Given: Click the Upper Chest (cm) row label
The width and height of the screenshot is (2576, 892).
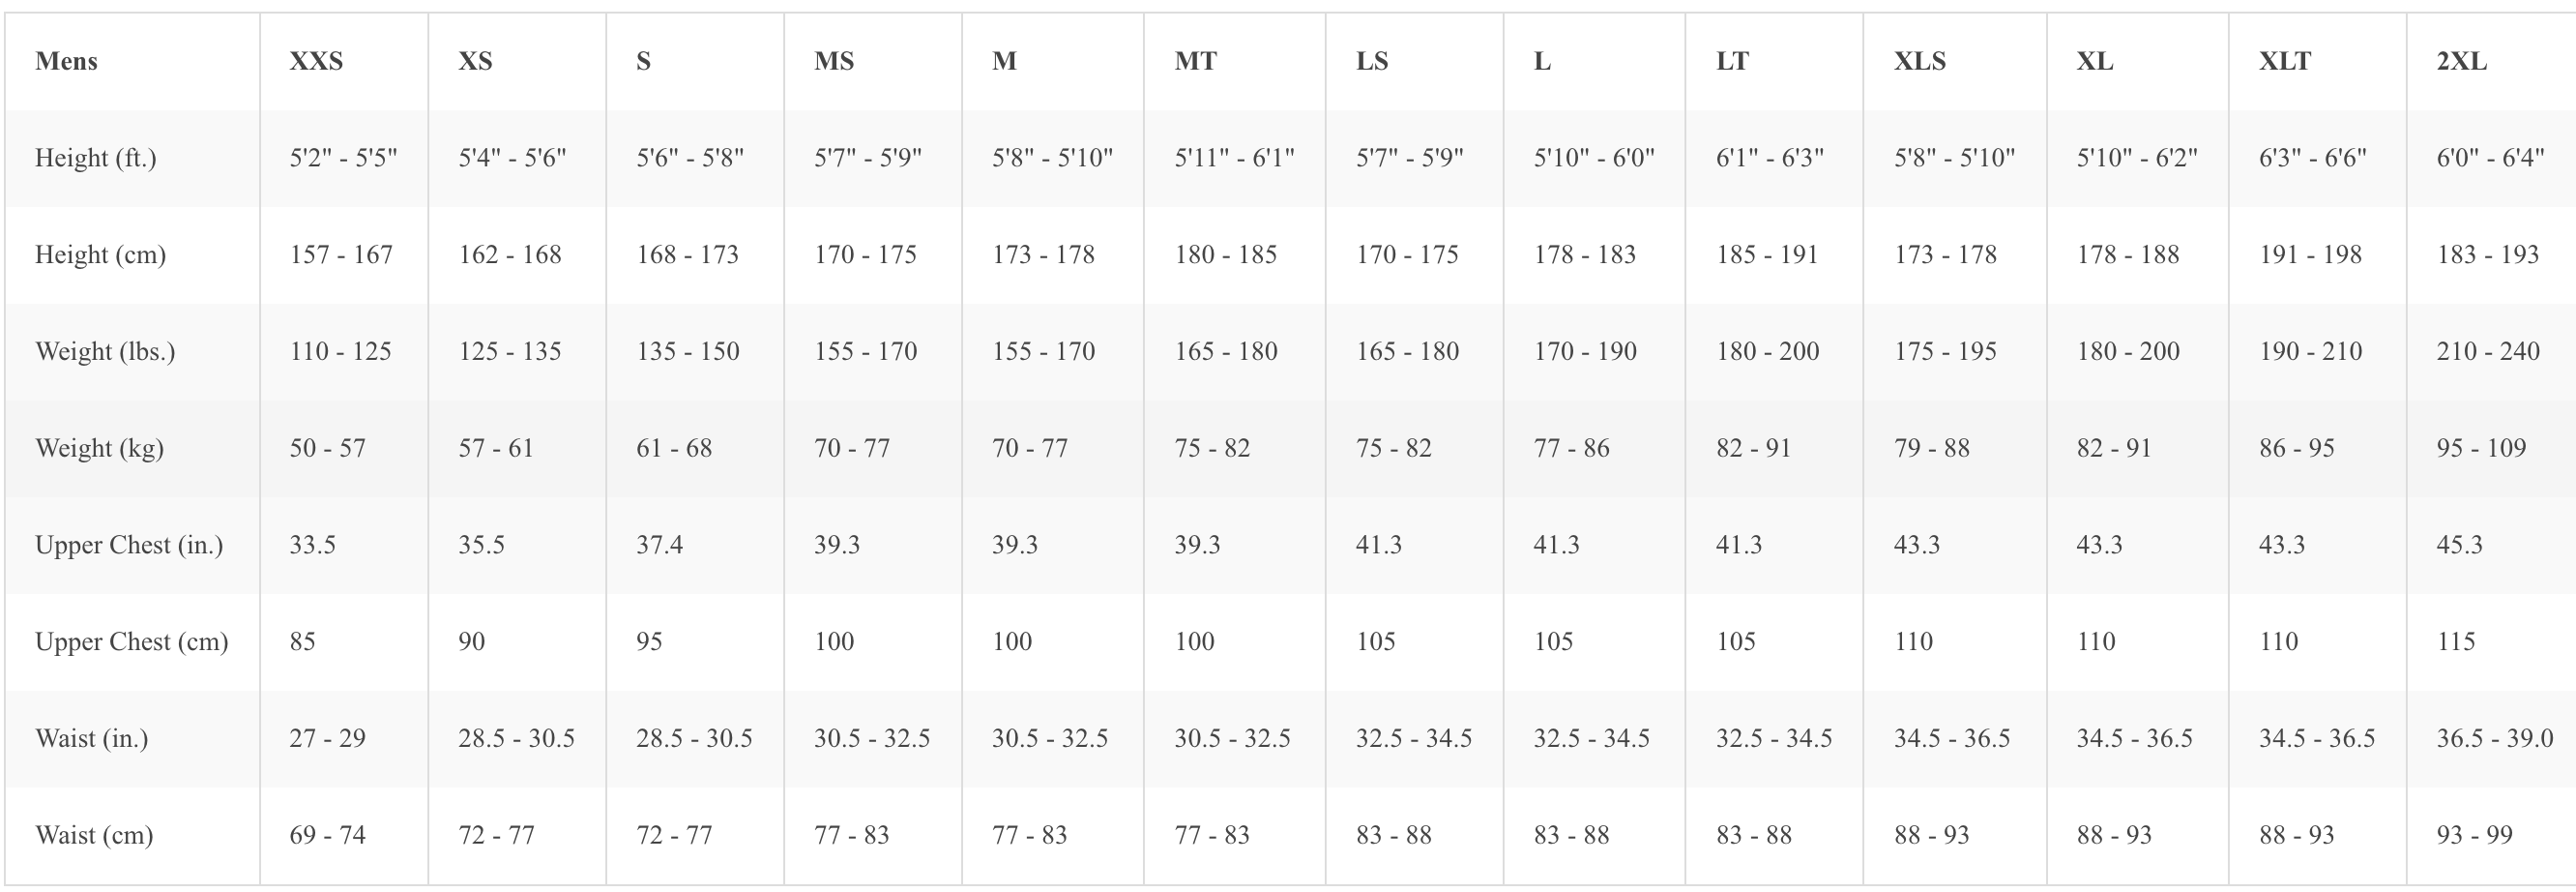Looking at the screenshot, I should coord(131,642).
